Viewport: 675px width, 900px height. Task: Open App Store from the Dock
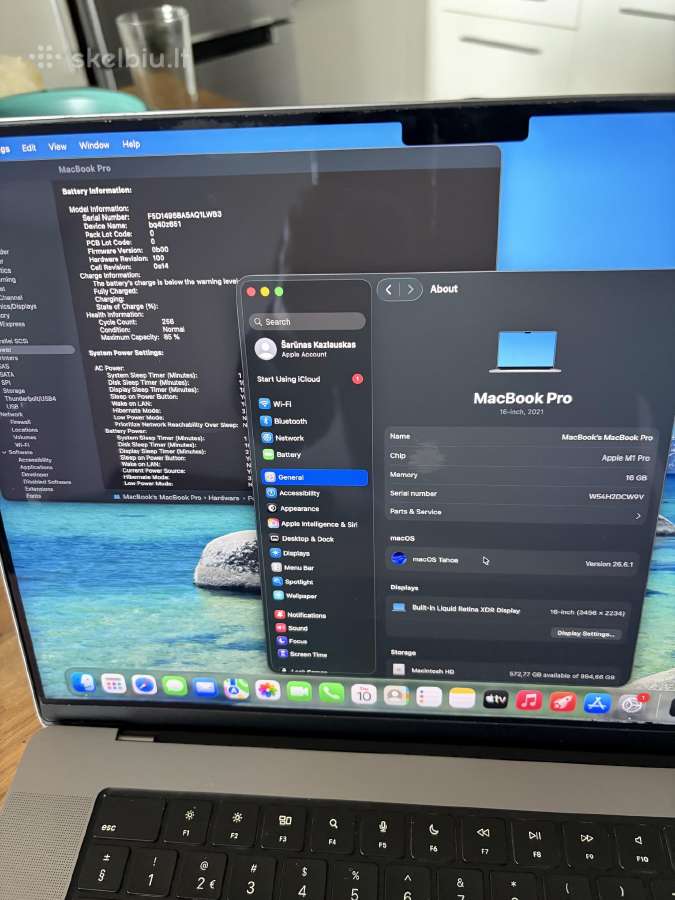tap(597, 703)
